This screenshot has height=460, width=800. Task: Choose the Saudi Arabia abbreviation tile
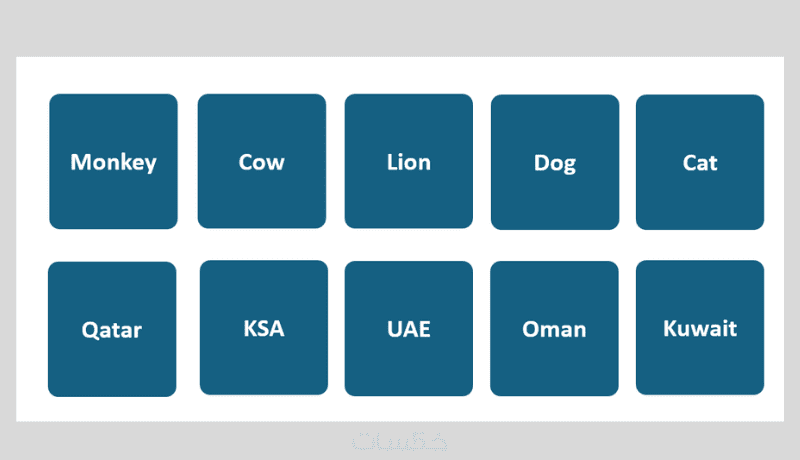click(263, 328)
